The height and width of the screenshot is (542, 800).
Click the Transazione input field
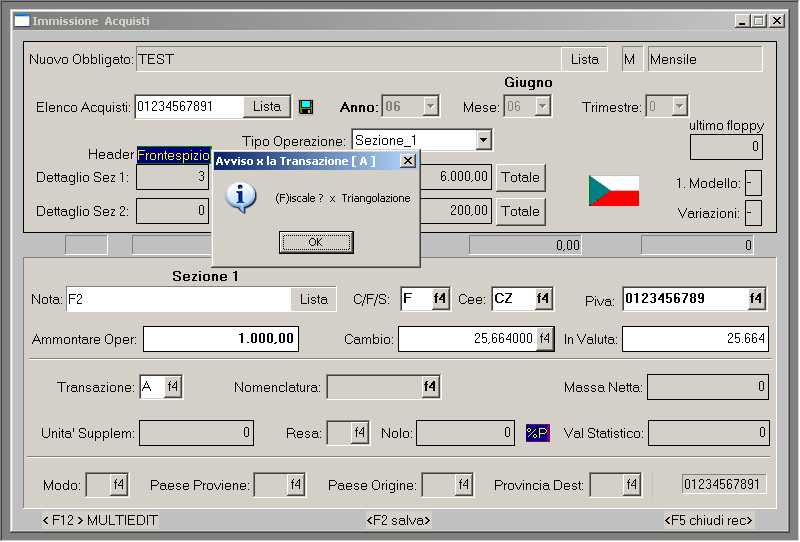(152, 387)
